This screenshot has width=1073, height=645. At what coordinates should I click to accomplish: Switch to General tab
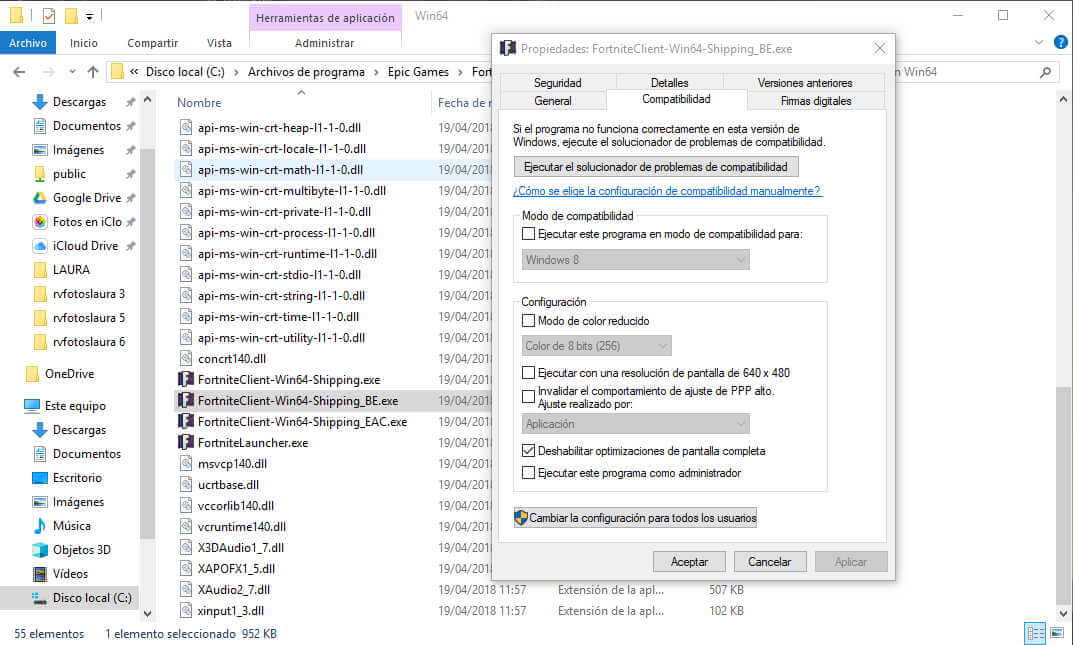click(553, 101)
